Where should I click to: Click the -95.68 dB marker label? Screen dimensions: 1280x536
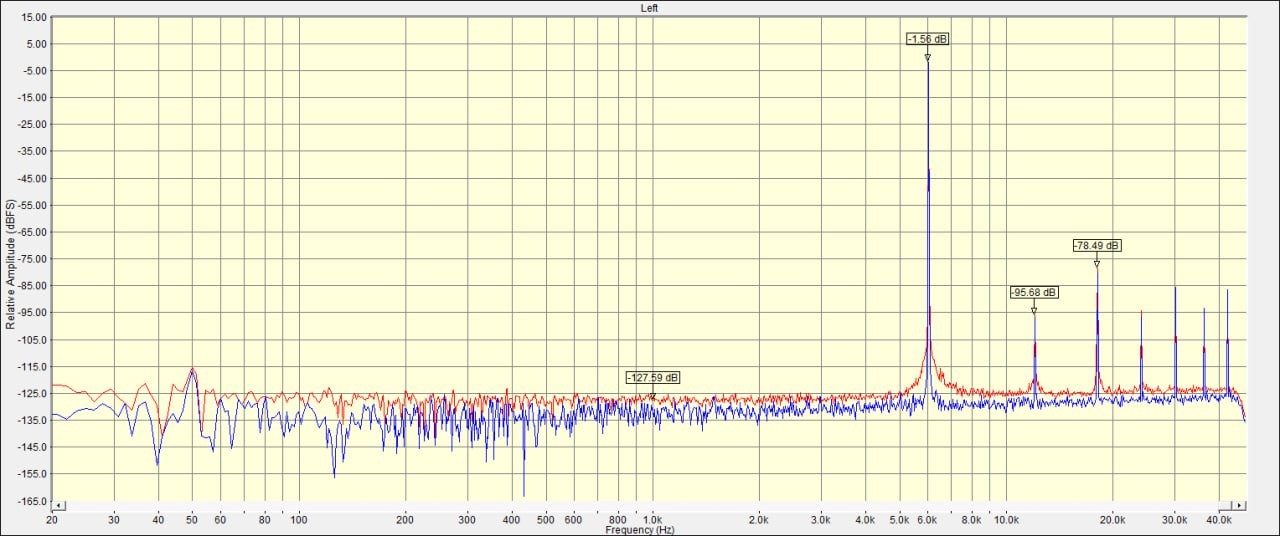coord(1034,292)
